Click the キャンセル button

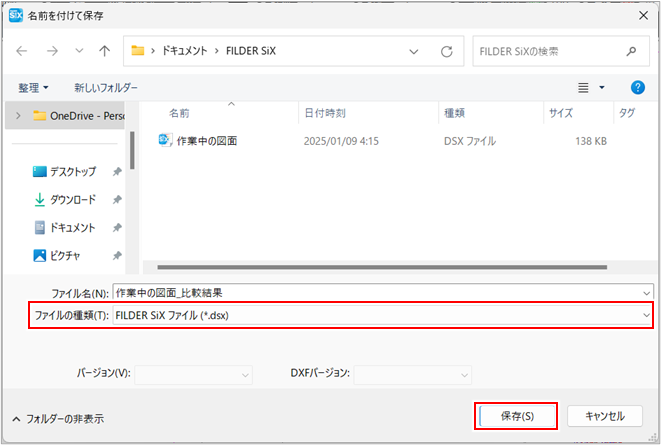(x=604, y=416)
